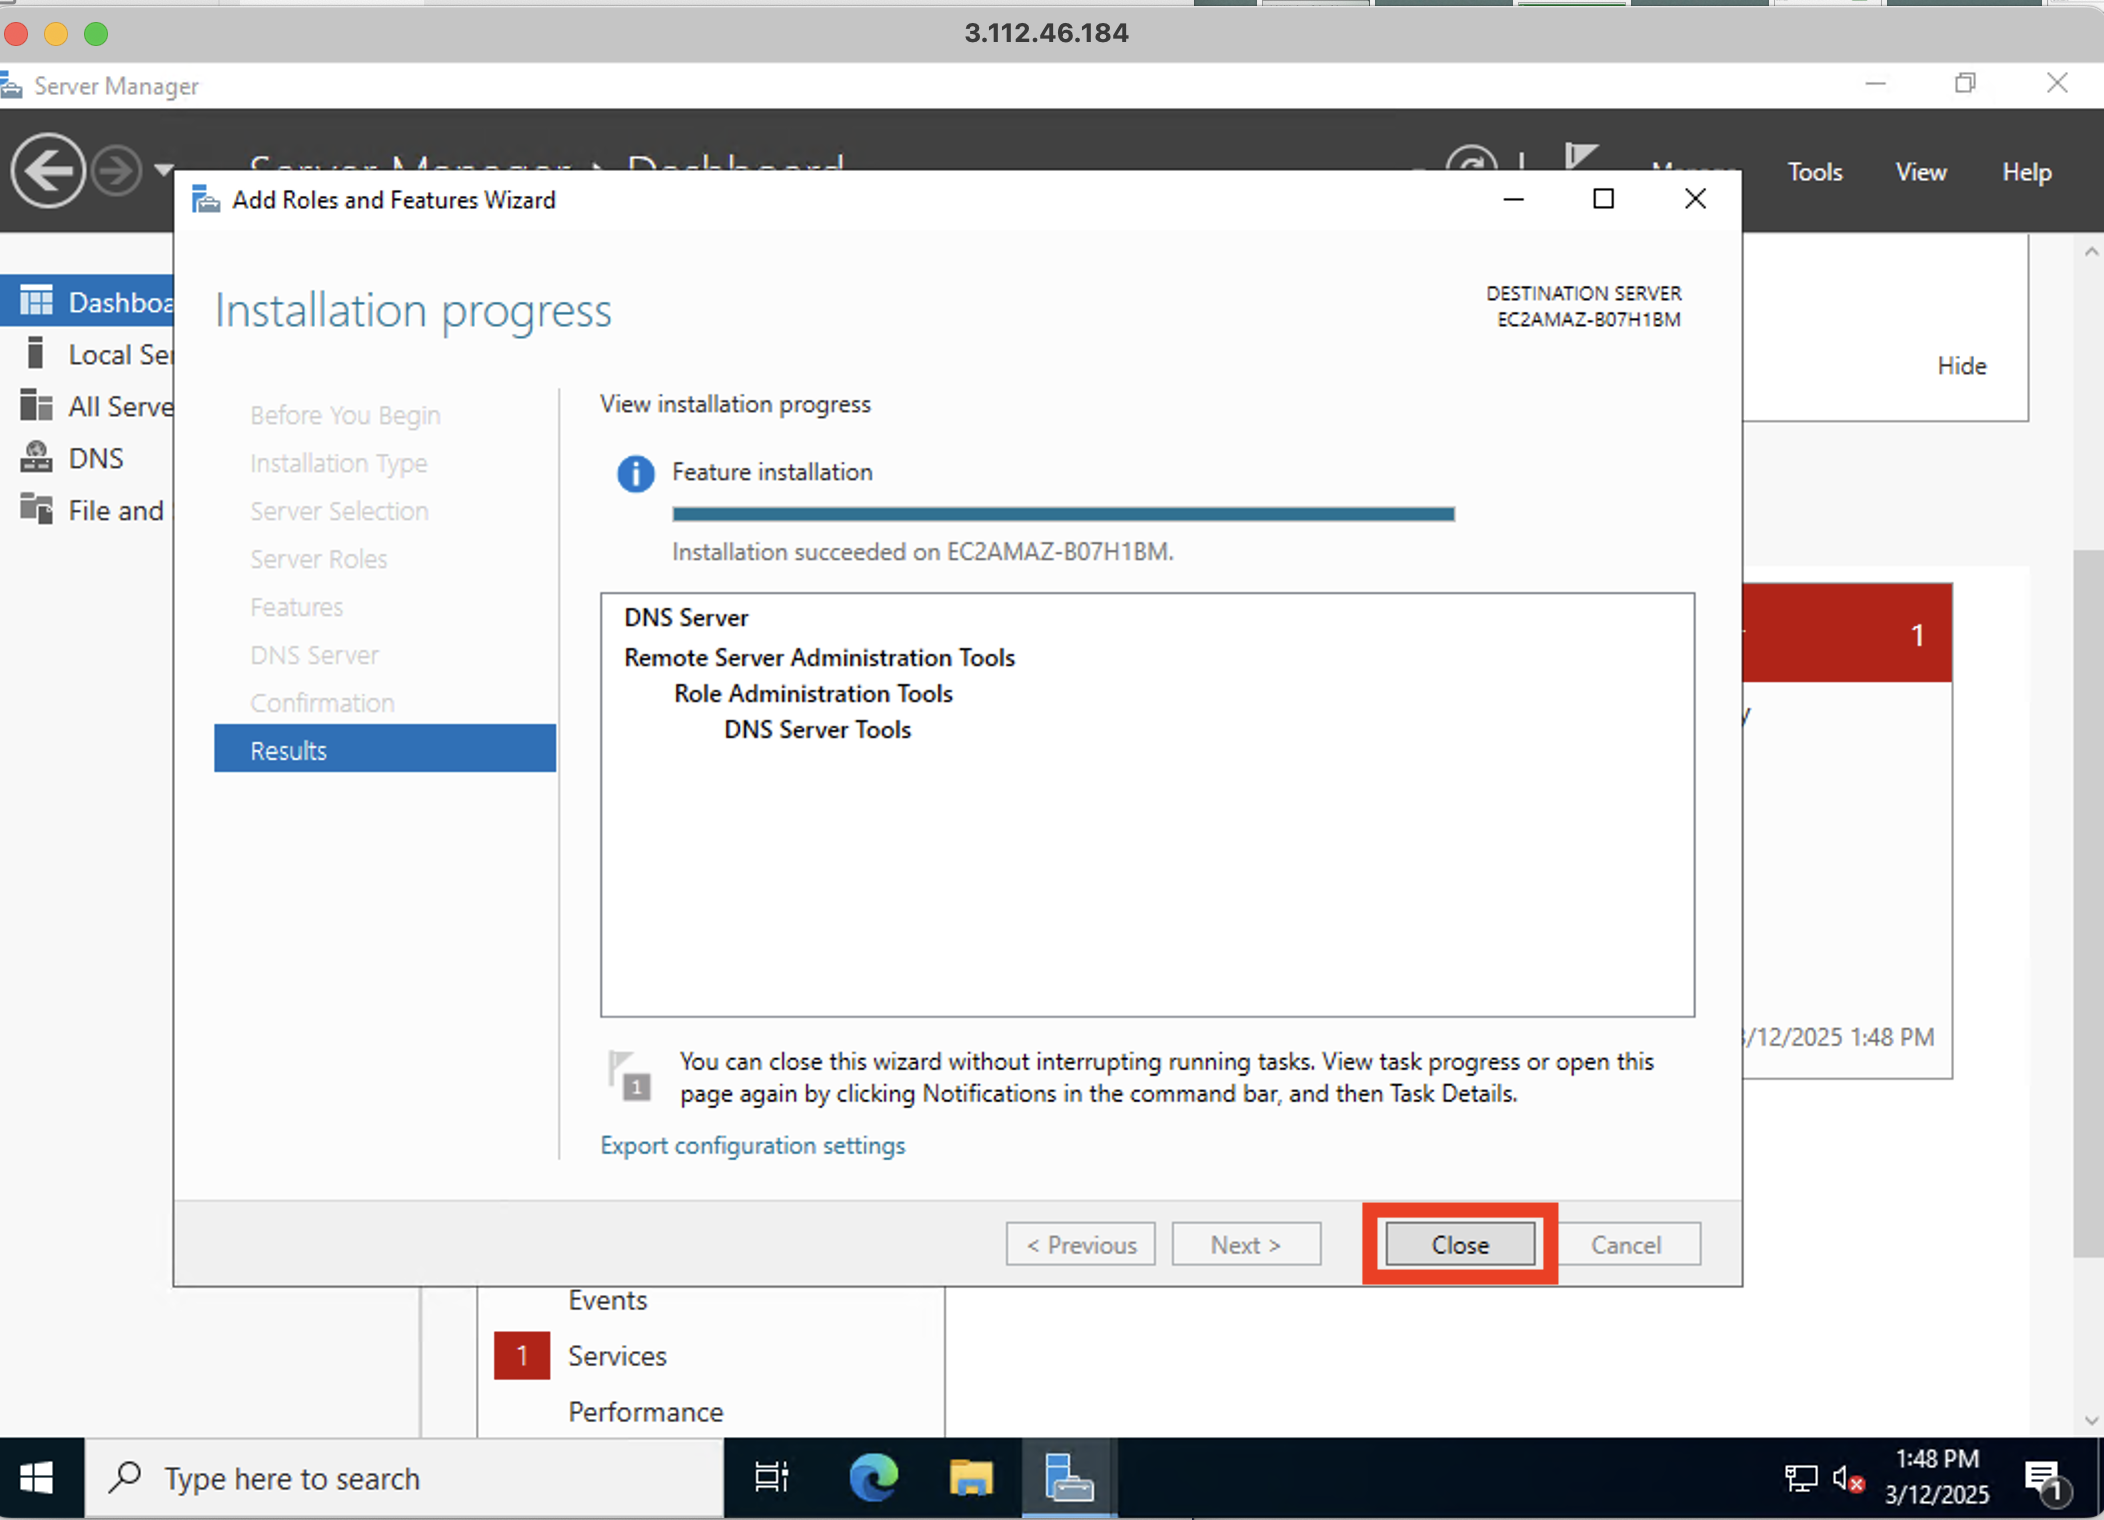
Task: Click Export configuration settings link
Action: (x=752, y=1145)
